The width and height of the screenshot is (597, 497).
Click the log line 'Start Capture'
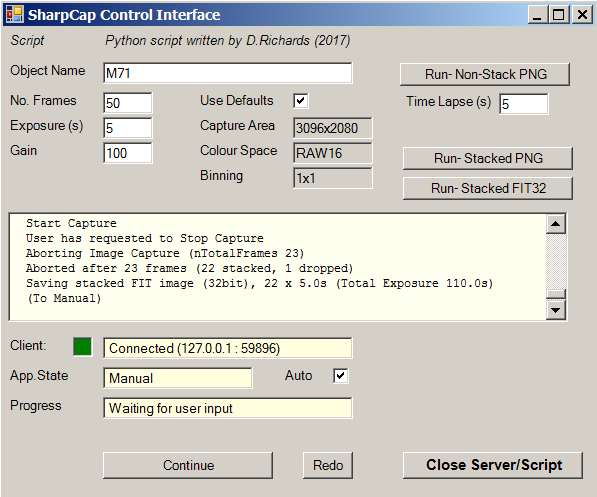71,223
